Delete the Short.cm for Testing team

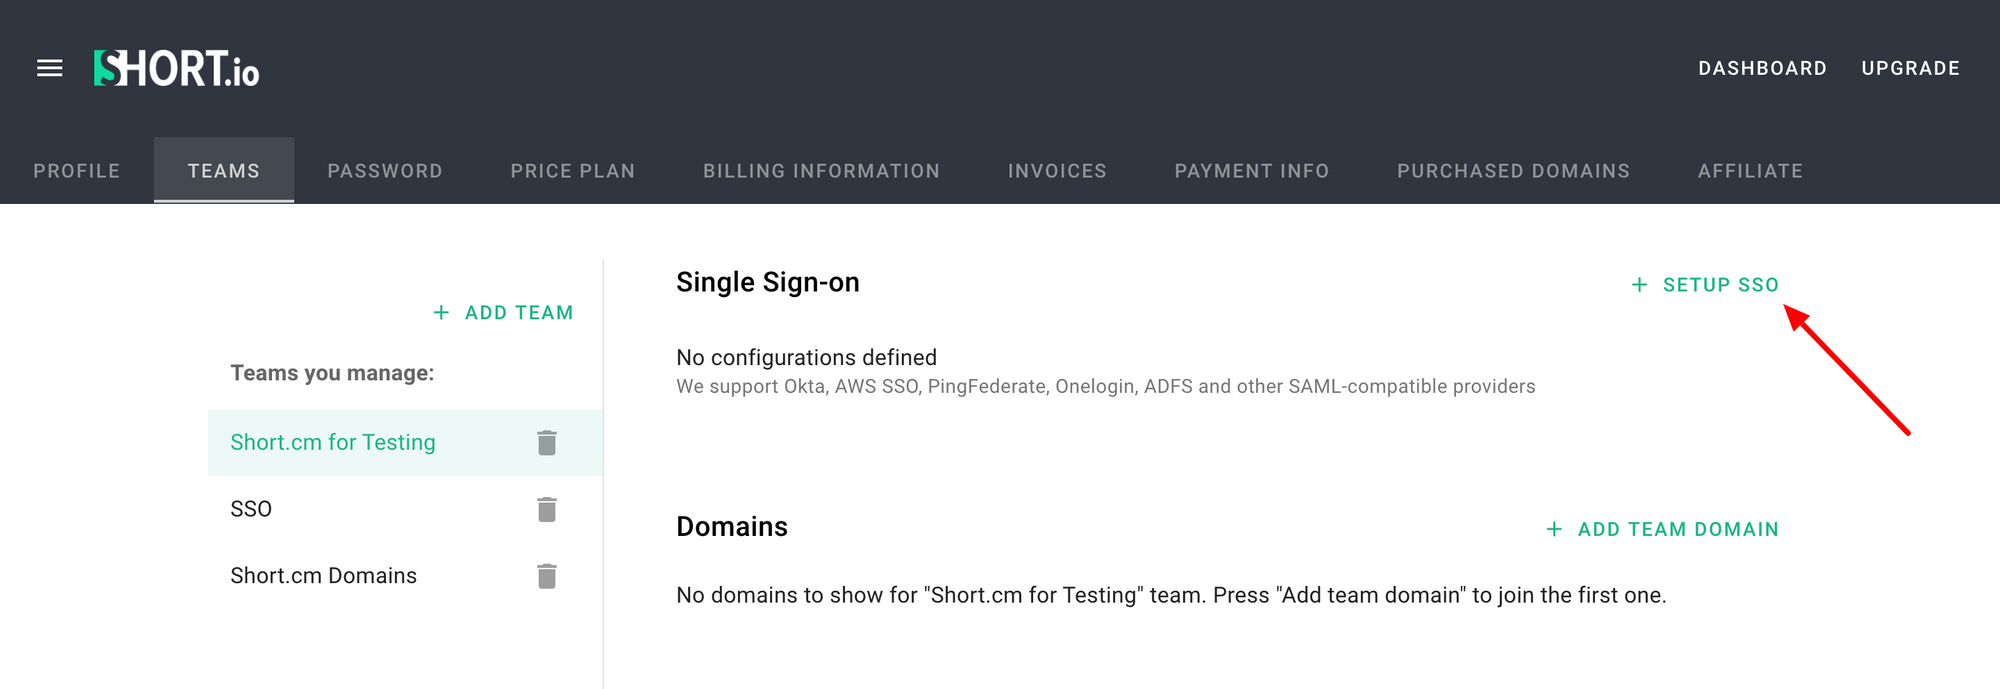pos(546,443)
